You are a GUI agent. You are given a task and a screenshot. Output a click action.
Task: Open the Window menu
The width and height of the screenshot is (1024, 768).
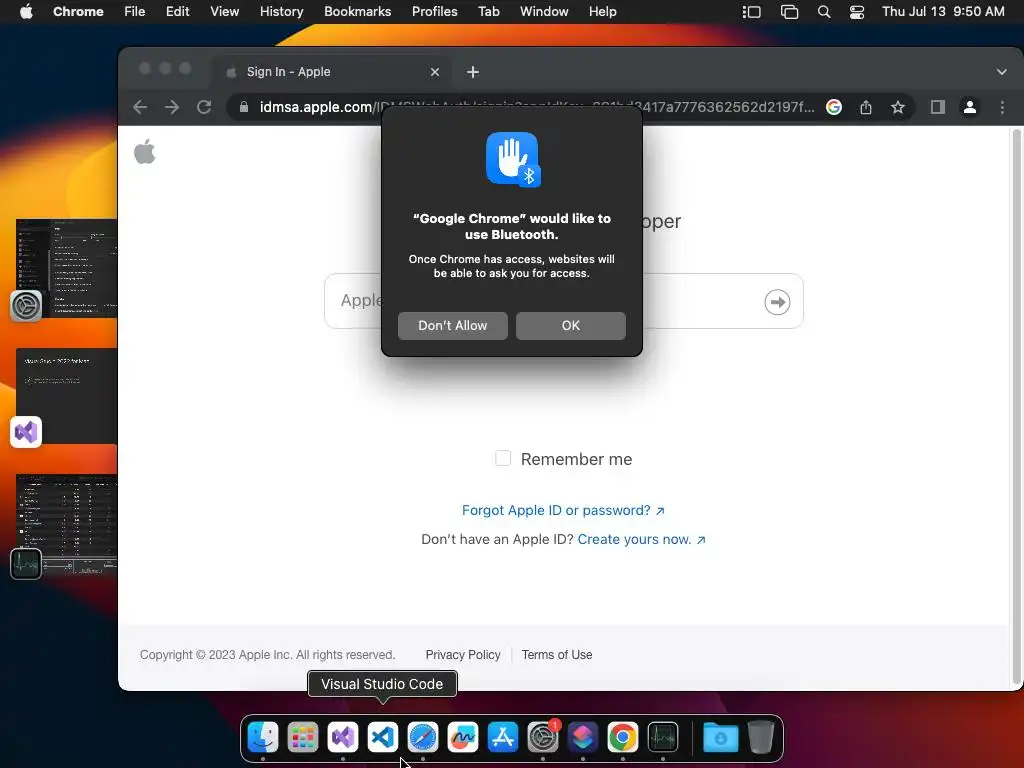544,12
